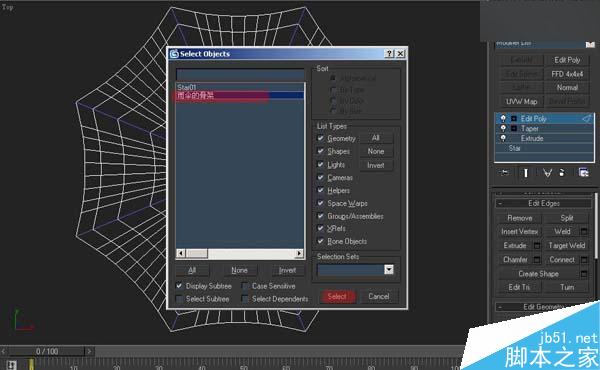600x370 pixels.
Task: Uncheck the Helpers list type
Action: tap(321, 190)
